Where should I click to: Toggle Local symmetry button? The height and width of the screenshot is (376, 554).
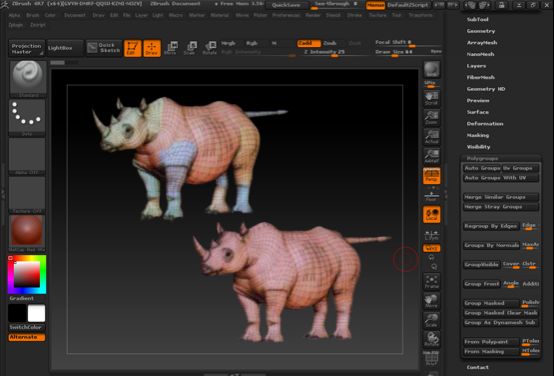pos(432,215)
